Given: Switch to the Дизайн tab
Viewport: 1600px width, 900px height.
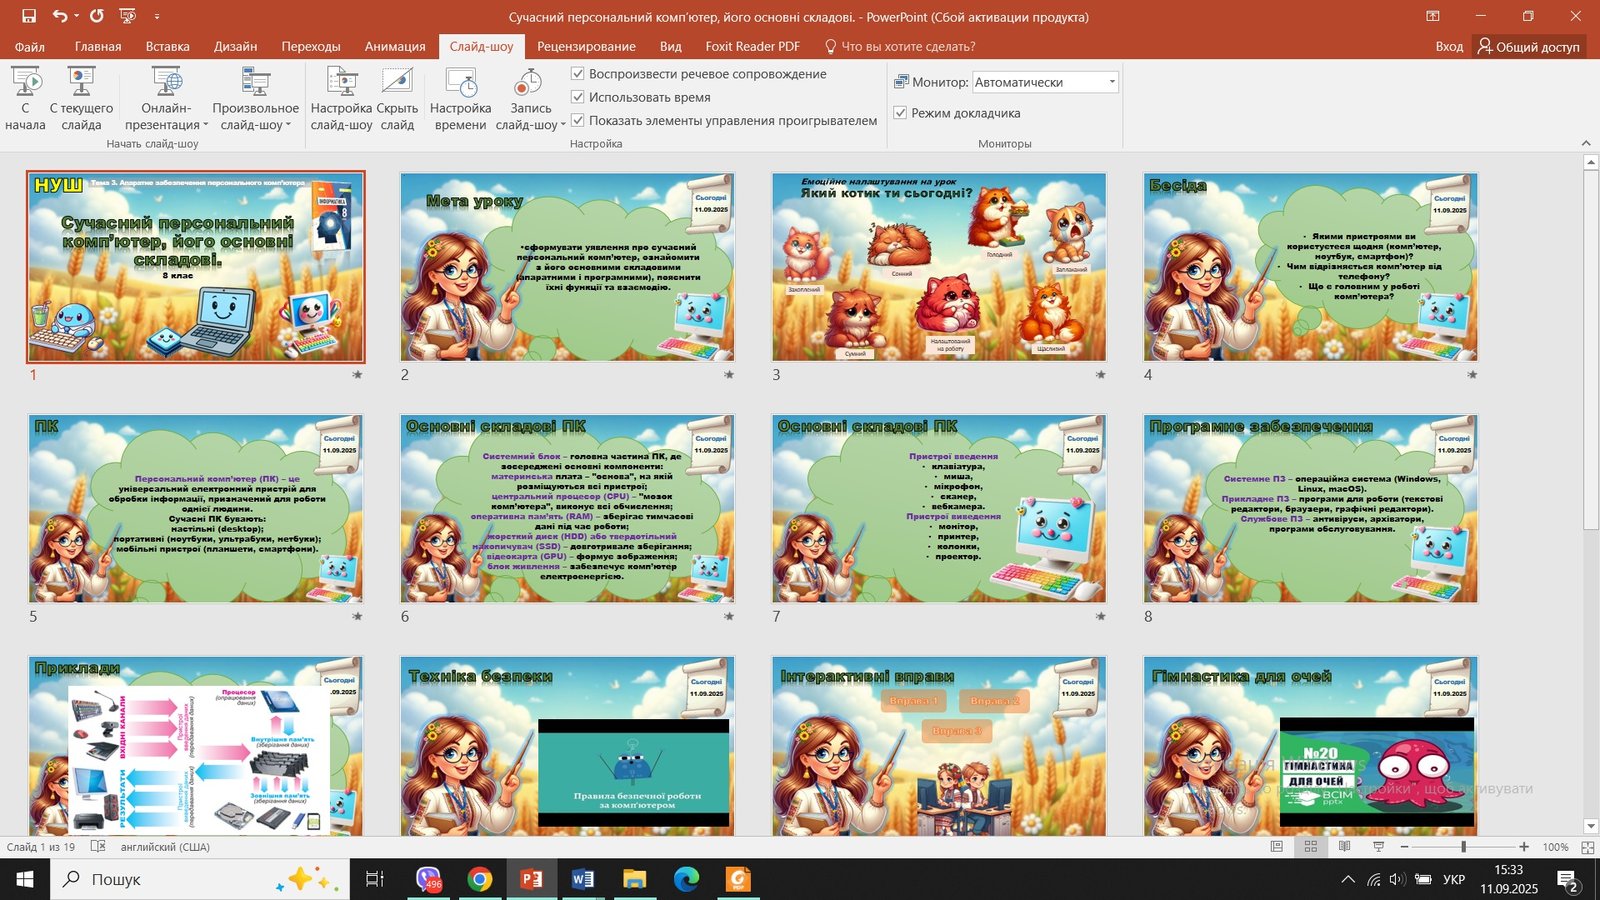Looking at the screenshot, I should 235,46.
